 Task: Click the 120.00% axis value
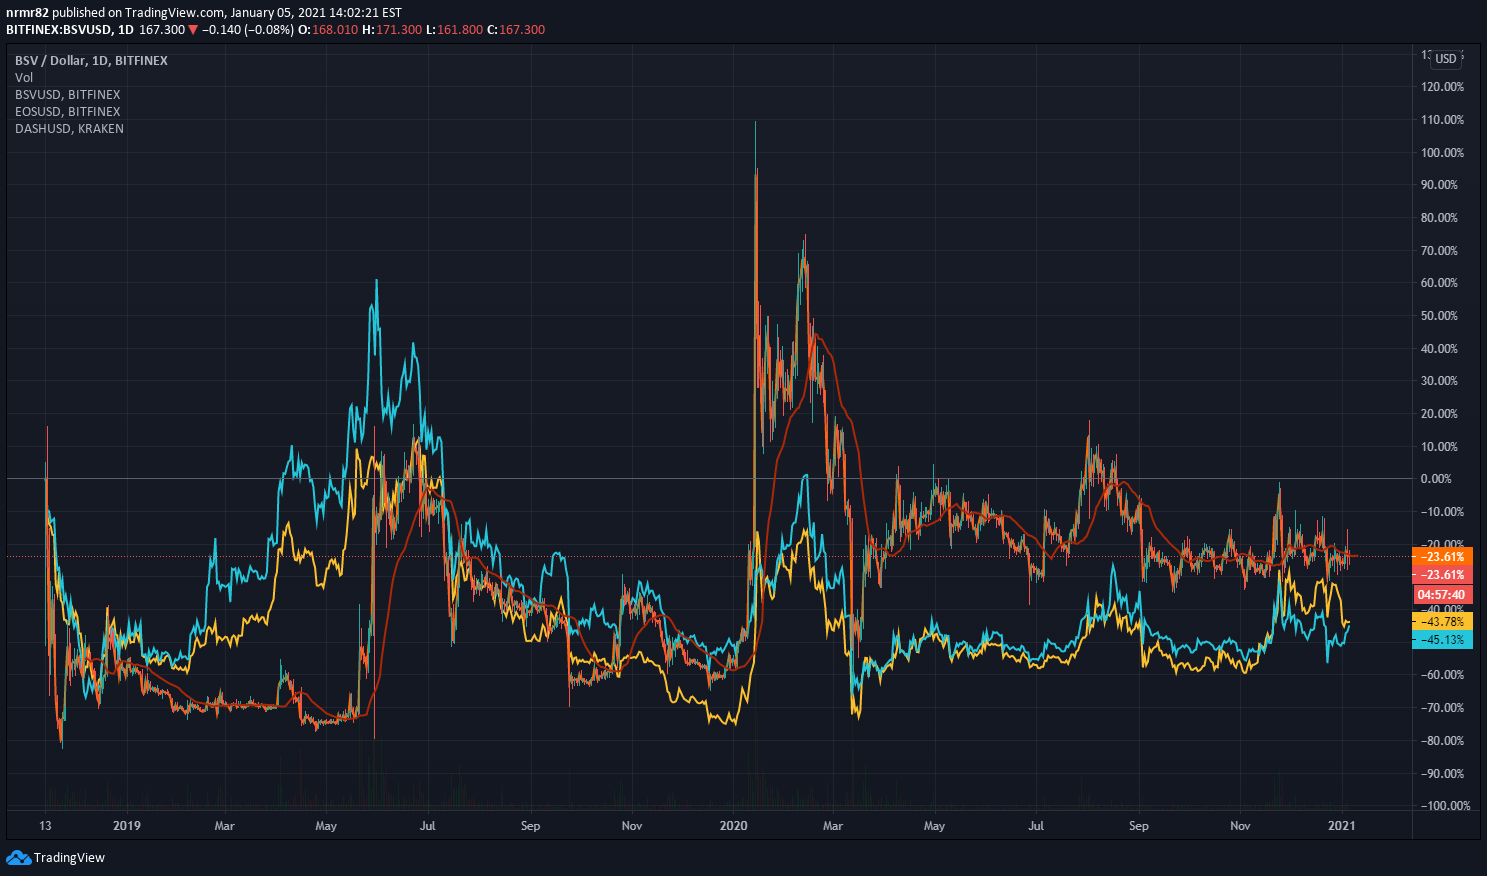click(x=1442, y=87)
